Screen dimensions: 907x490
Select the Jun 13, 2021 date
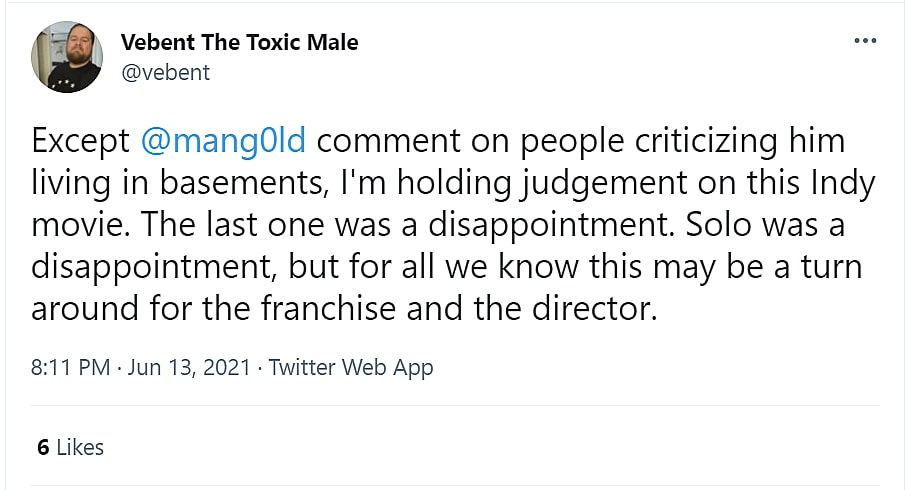(190, 367)
